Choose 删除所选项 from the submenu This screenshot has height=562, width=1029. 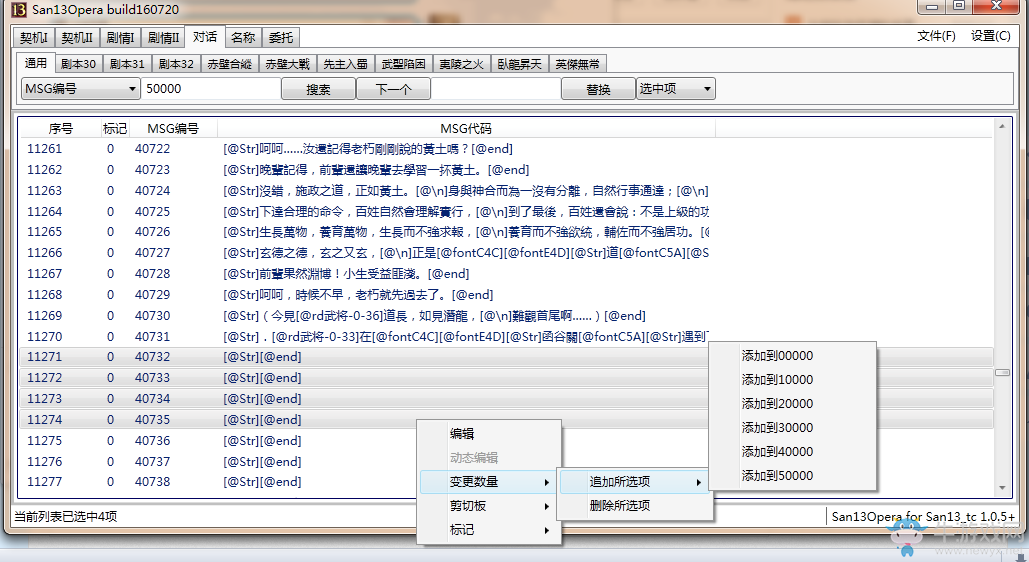635,506
